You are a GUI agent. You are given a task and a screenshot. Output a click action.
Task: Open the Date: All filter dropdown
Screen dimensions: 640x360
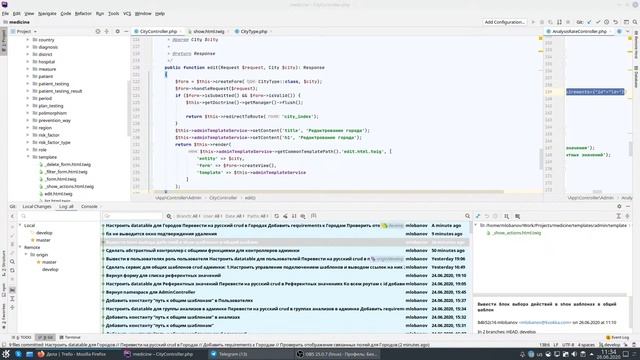click(234, 216)
